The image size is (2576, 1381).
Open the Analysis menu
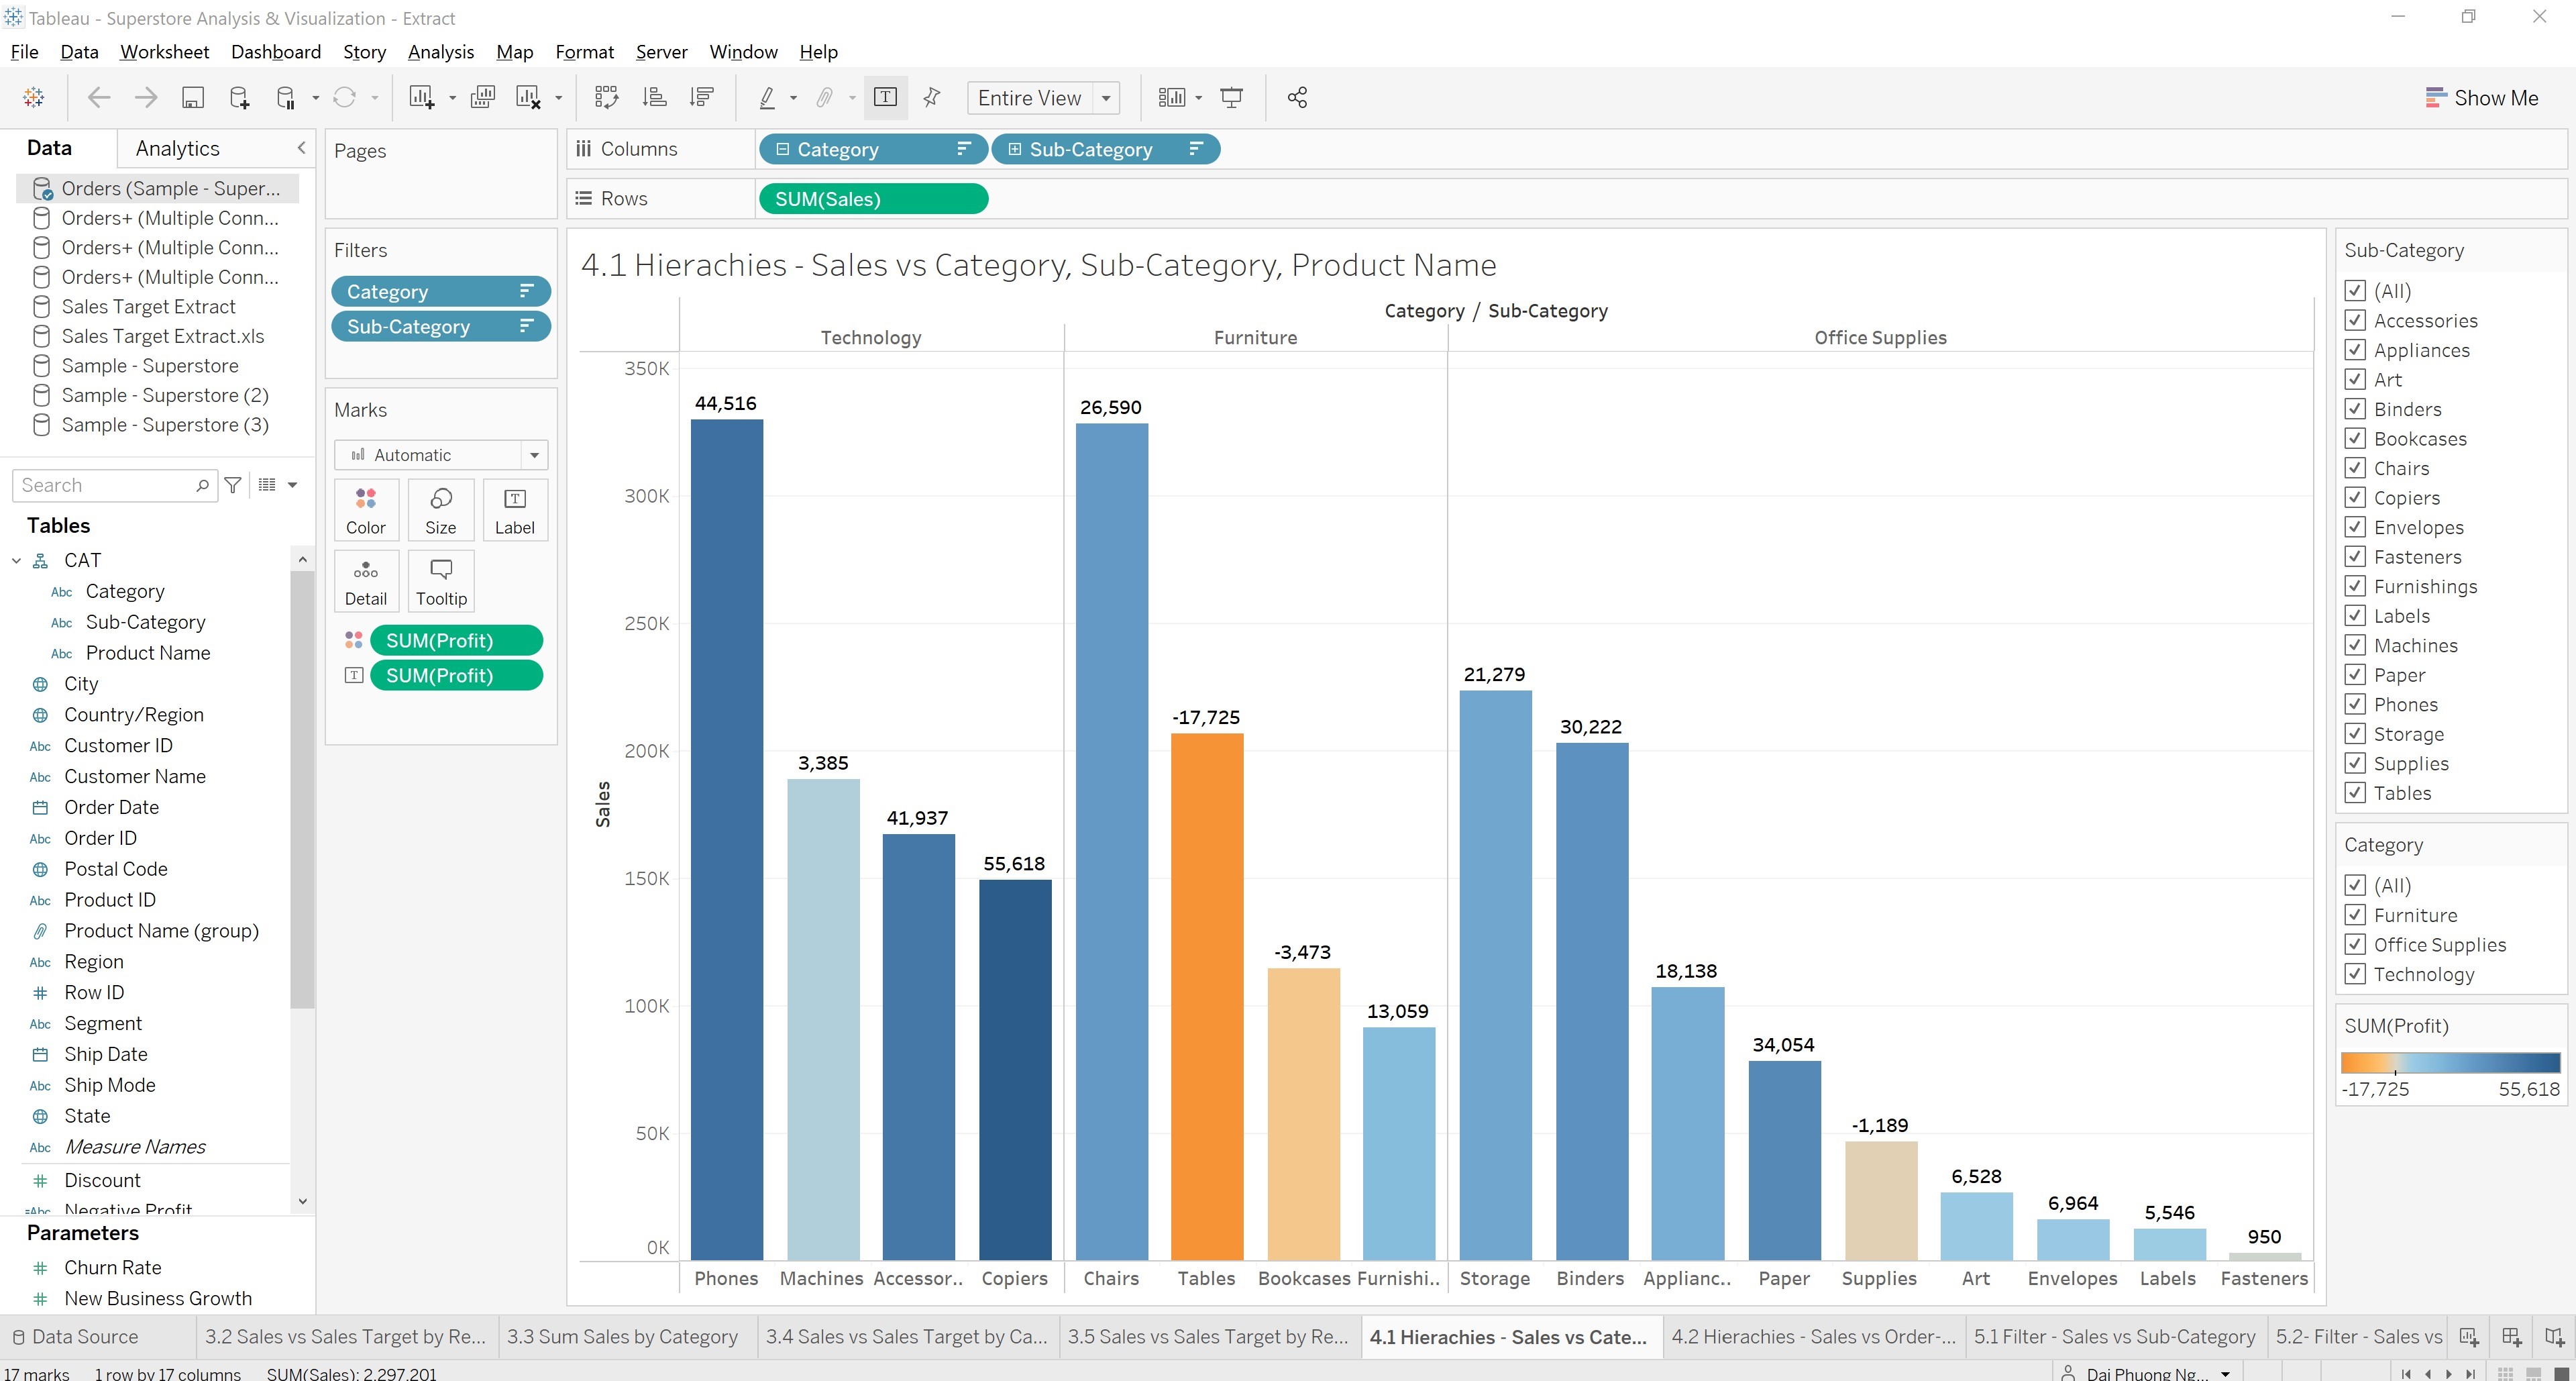pos(440,52)
